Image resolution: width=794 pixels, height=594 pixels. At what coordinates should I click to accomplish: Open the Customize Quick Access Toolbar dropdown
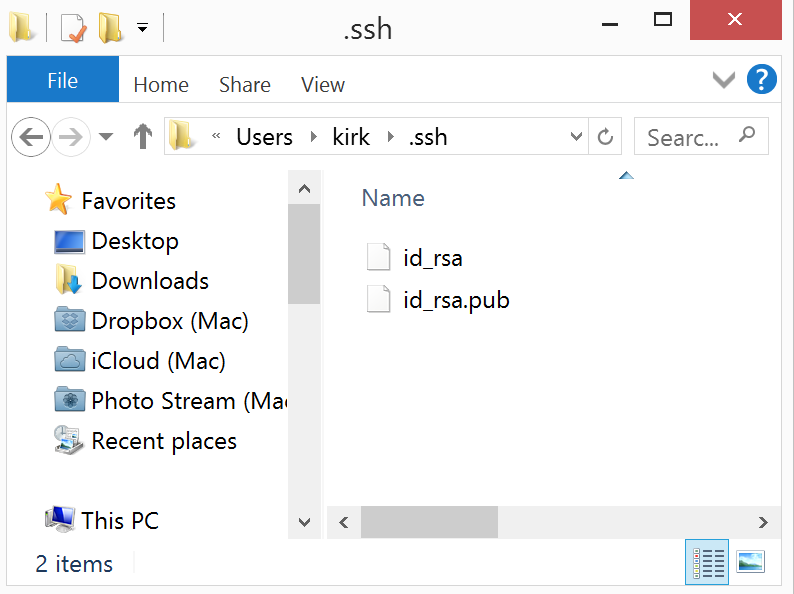point(143,27)
